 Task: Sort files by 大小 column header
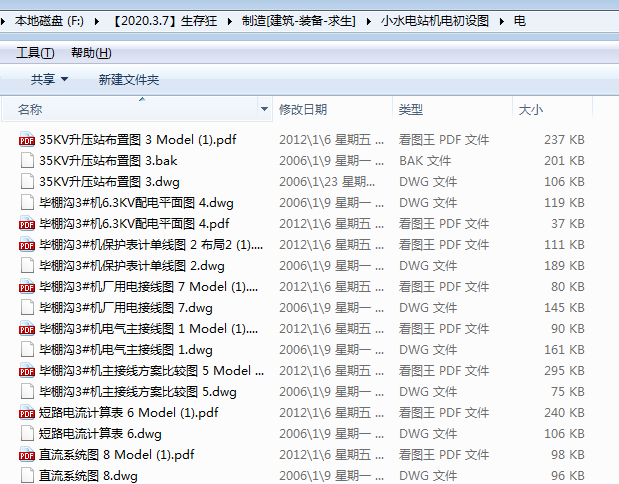pos(552,109)
